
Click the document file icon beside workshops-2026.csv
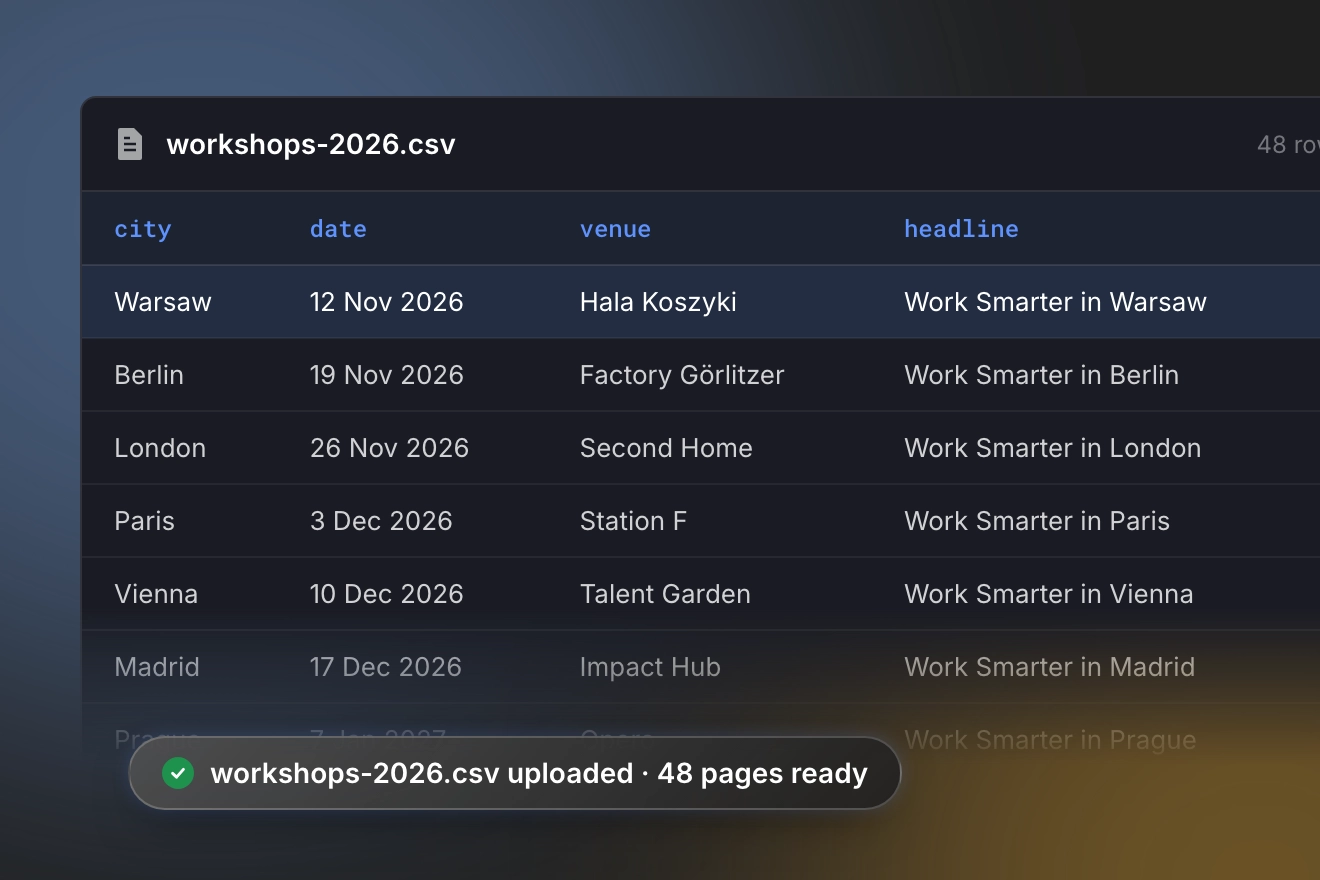[130, 144]
